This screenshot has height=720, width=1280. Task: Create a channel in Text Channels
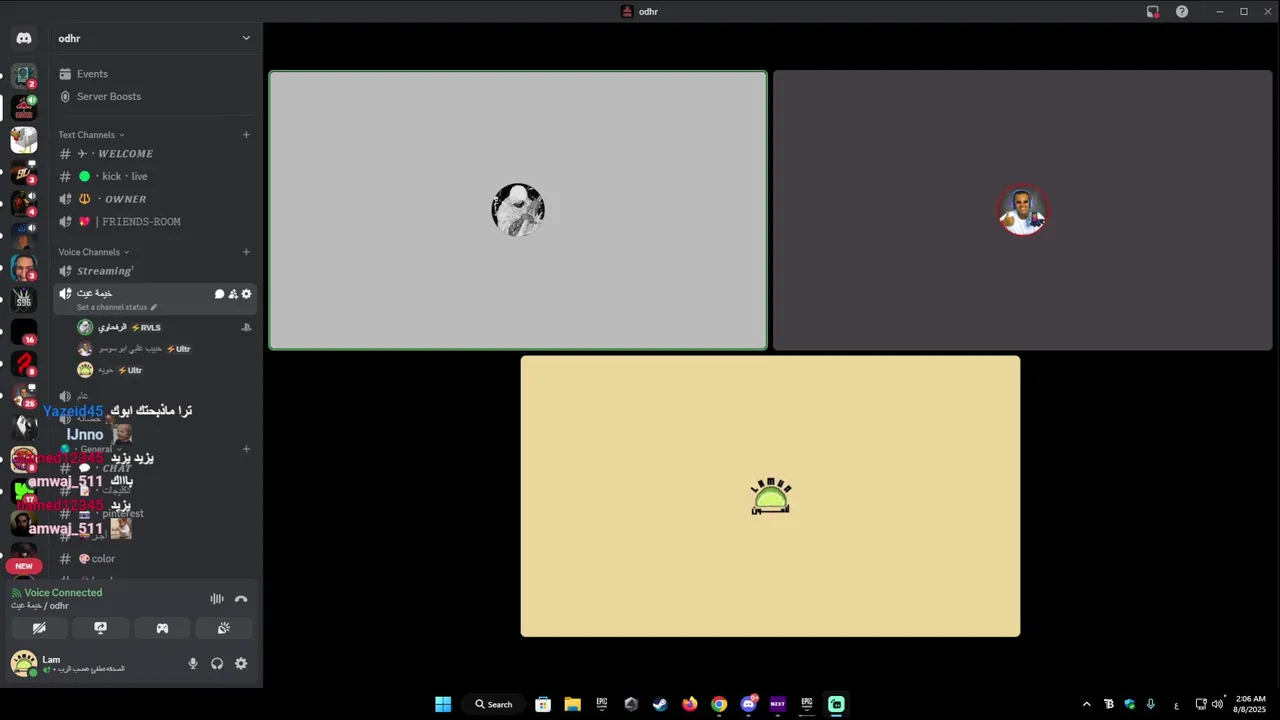click(246, 135)
